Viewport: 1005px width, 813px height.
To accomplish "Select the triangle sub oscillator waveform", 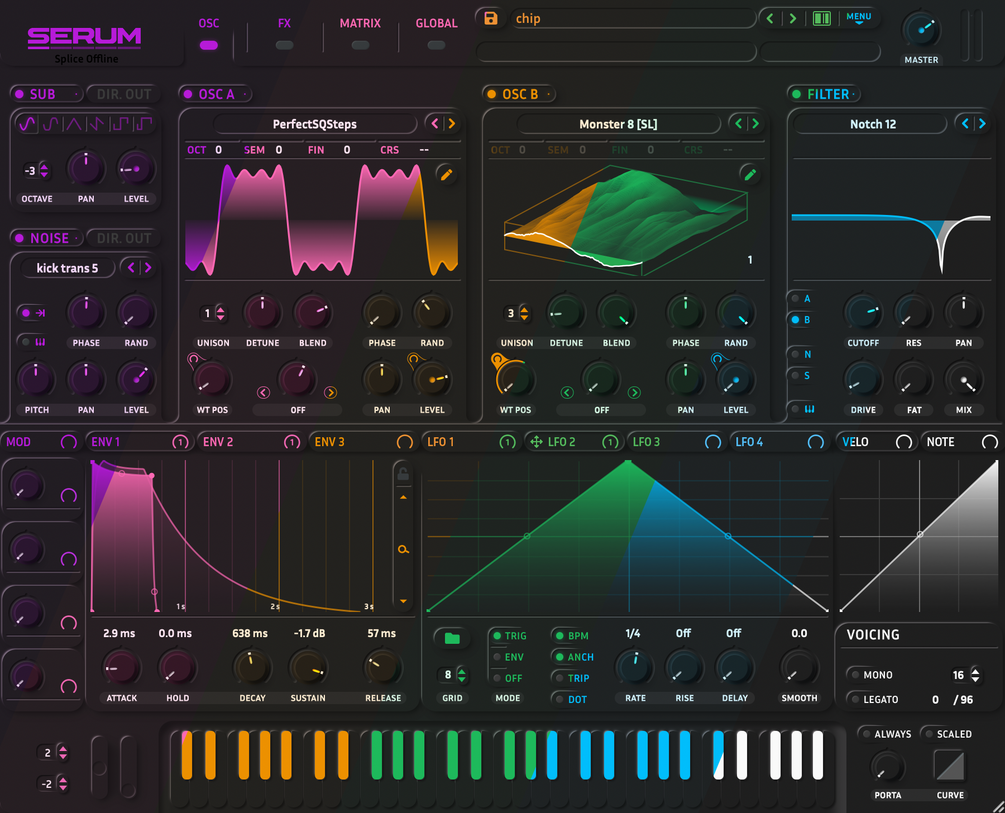I will [x=74, y=124].
